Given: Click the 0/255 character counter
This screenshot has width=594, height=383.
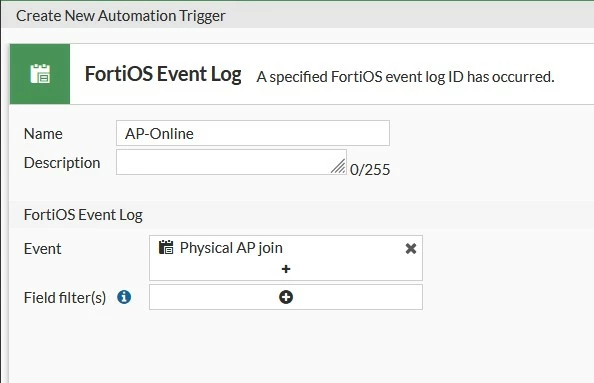Looking at the screenshot, I should tap(370, 170).
